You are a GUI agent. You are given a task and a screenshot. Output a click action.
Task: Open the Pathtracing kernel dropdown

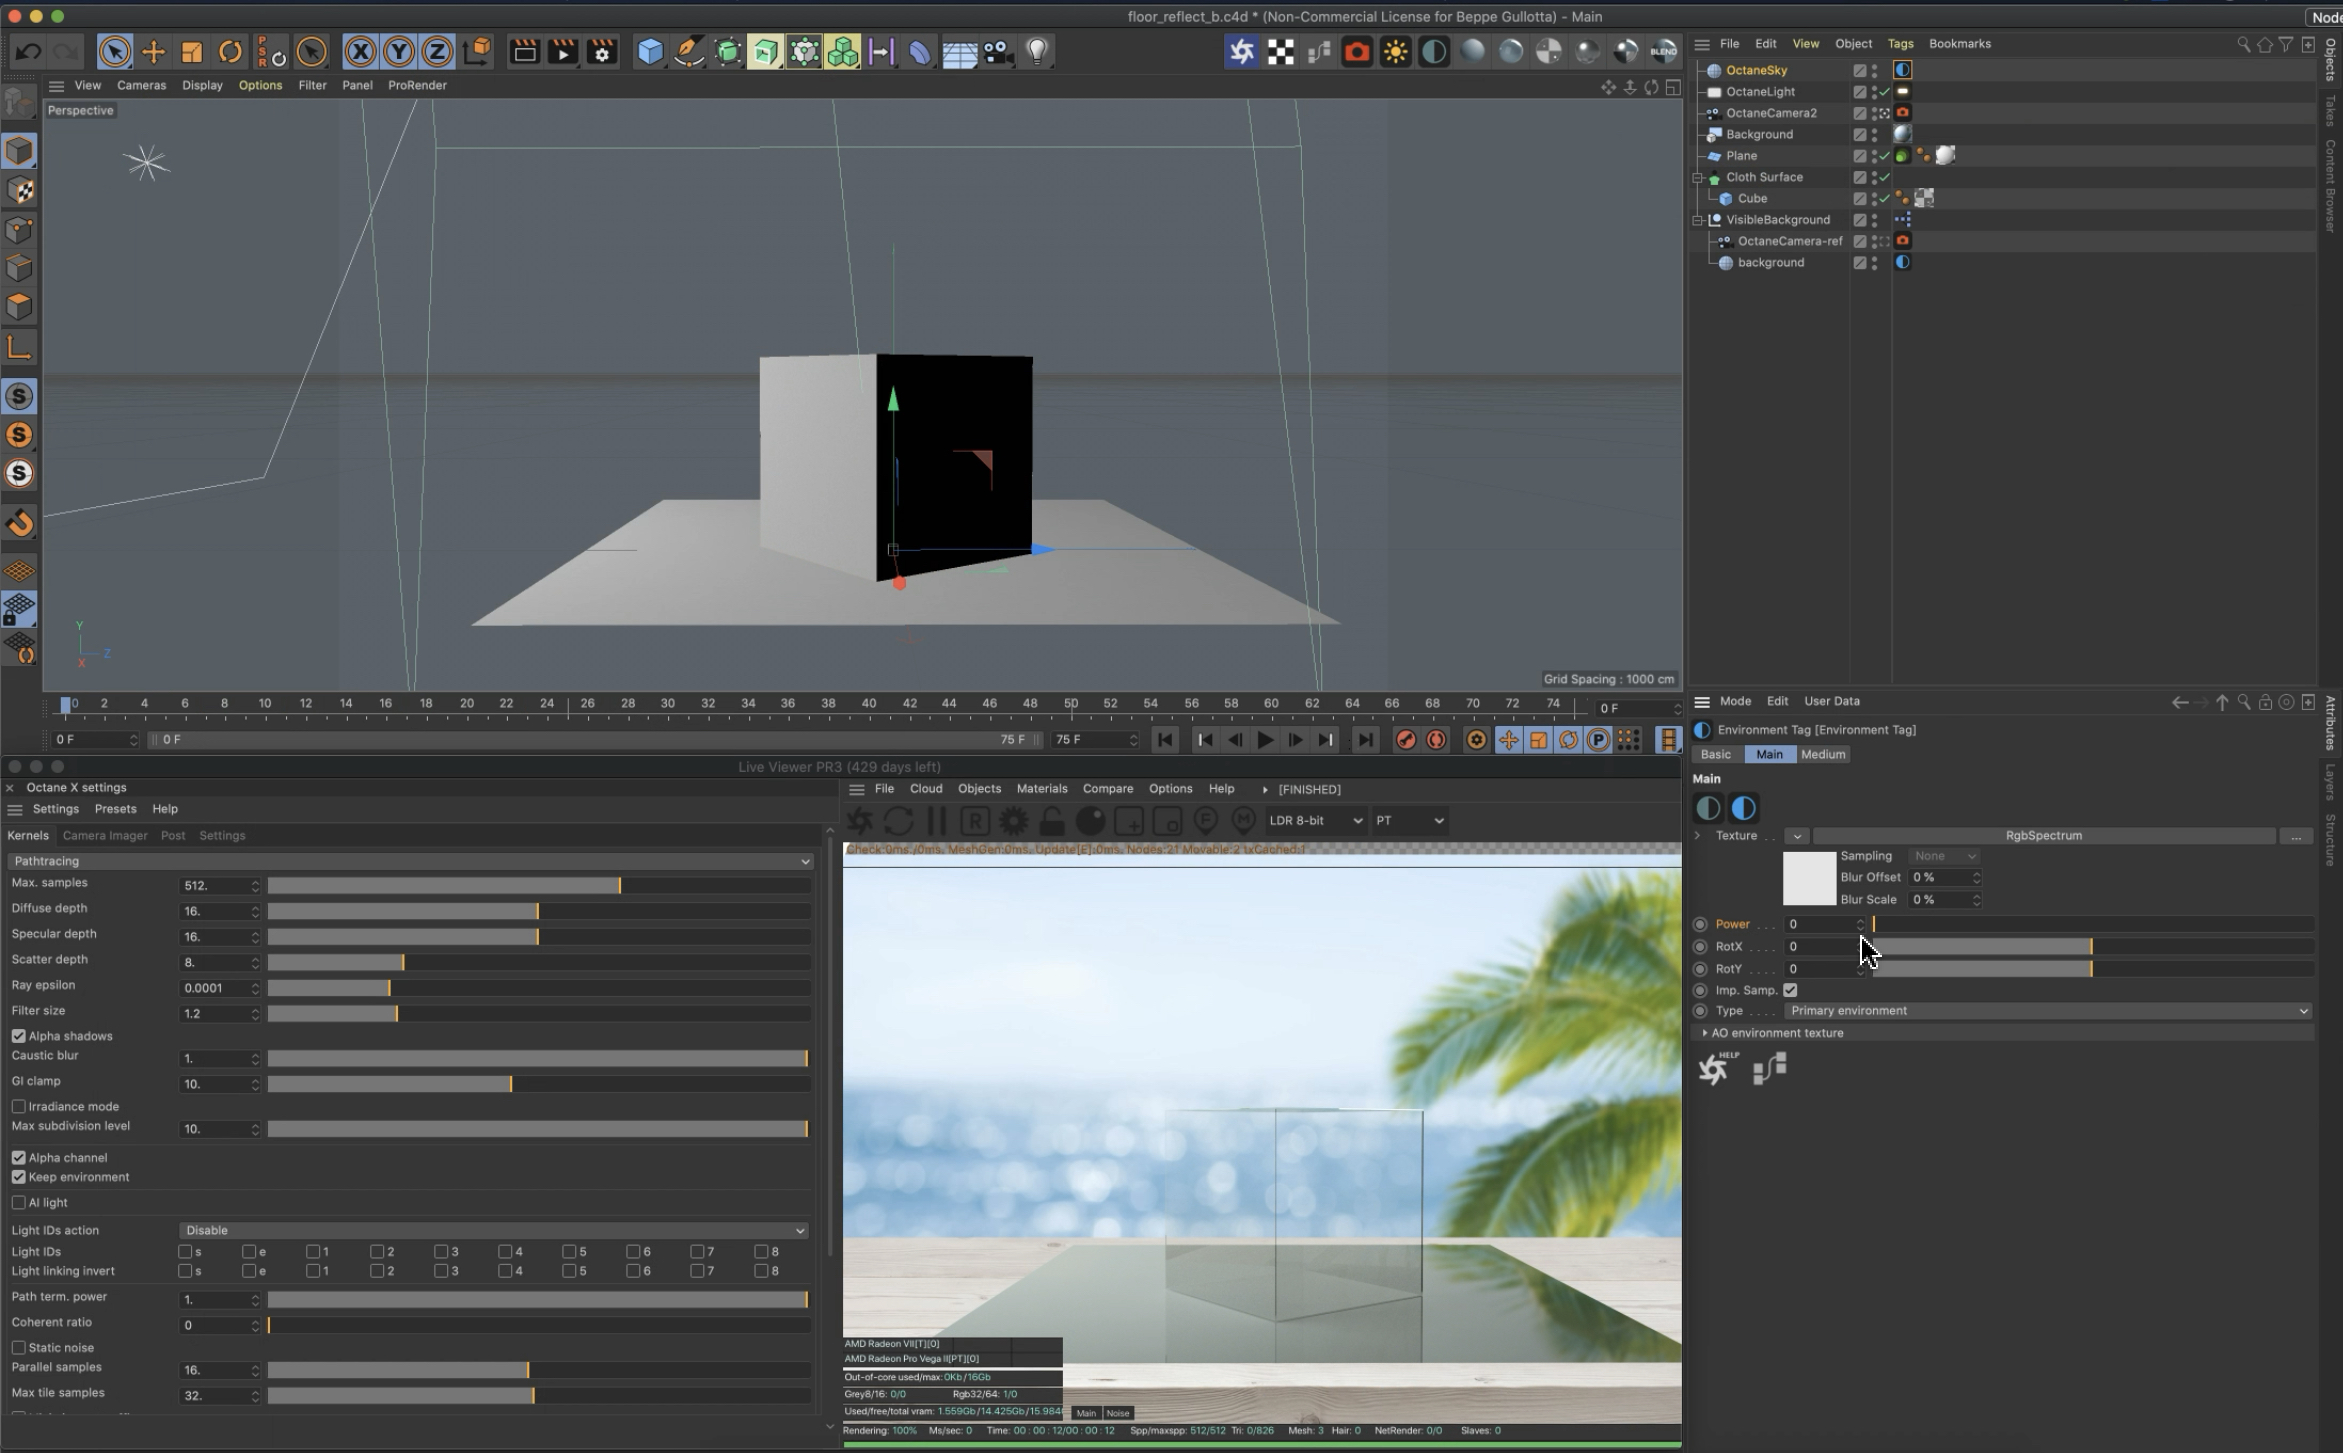coord(410,861)
